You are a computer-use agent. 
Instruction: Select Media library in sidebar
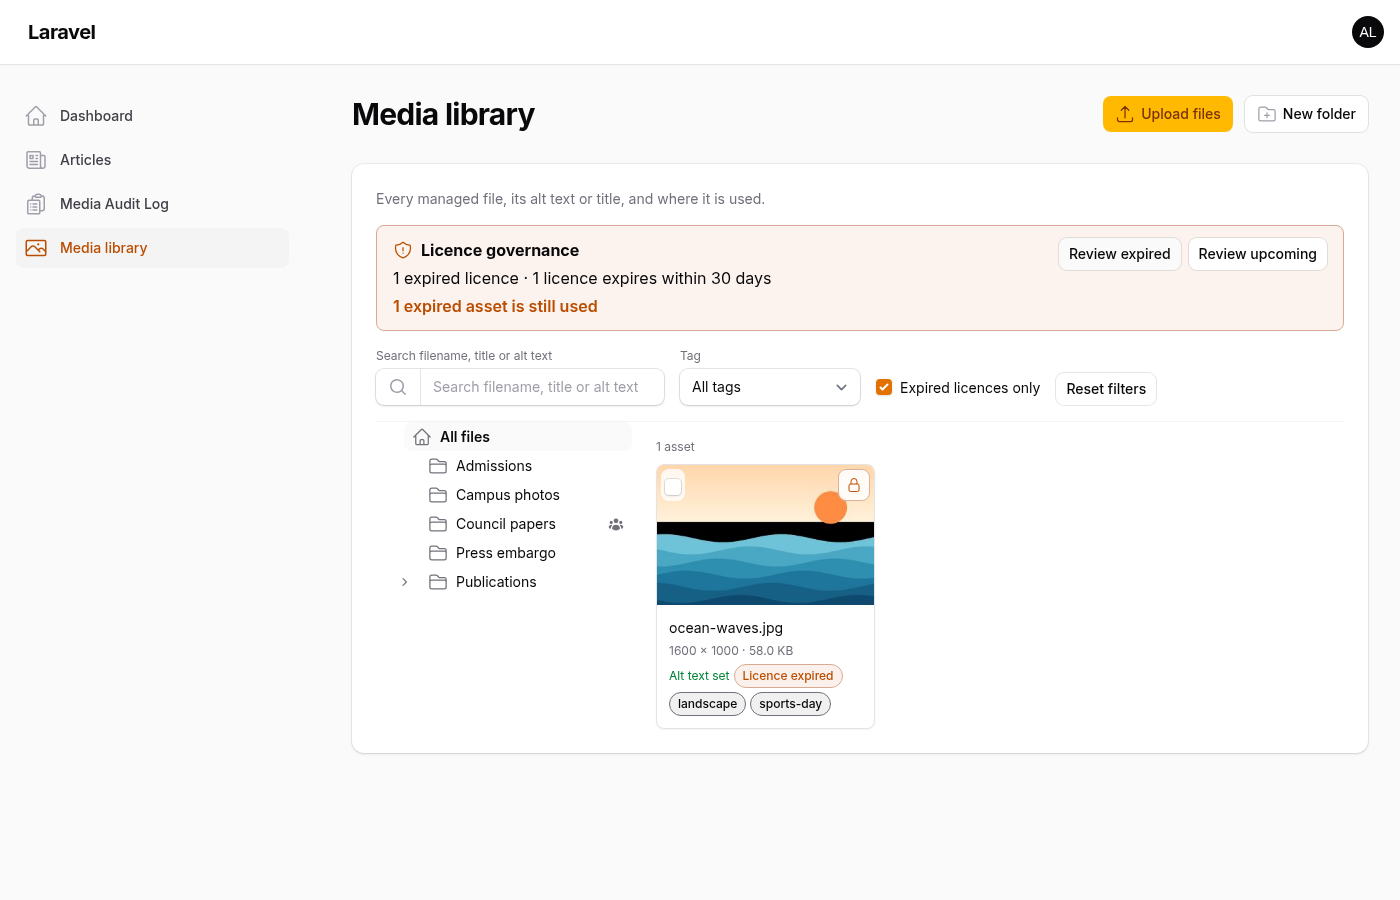(x=152, y=248)
